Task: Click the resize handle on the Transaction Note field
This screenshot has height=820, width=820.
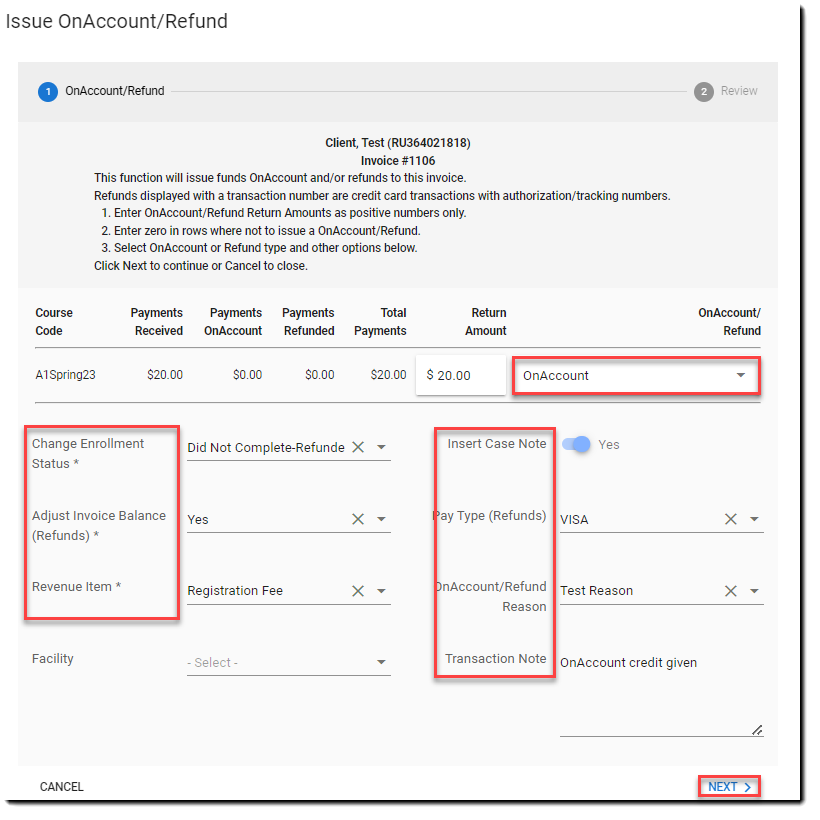Action: click(757, 729)
